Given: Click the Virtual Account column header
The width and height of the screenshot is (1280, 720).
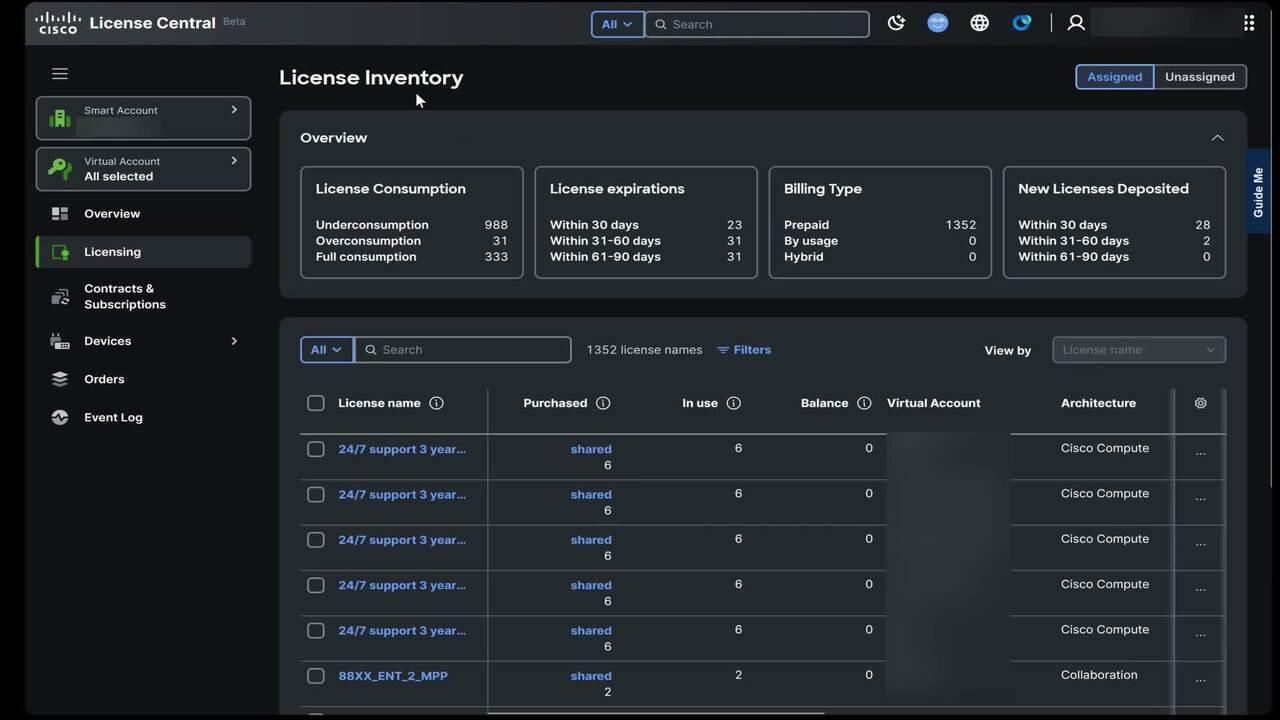Looking at the screenshot, I should pyautogui.click(x=934, y=403).
